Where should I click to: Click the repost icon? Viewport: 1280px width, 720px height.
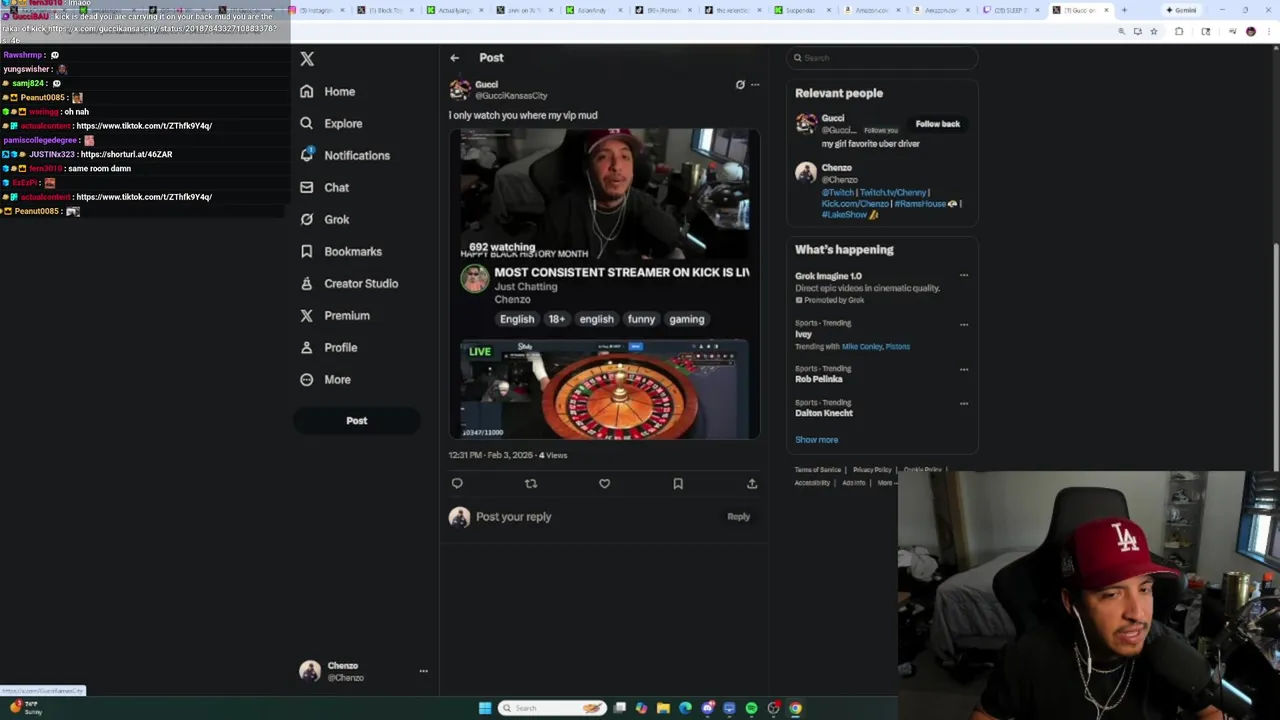point(531,483)
